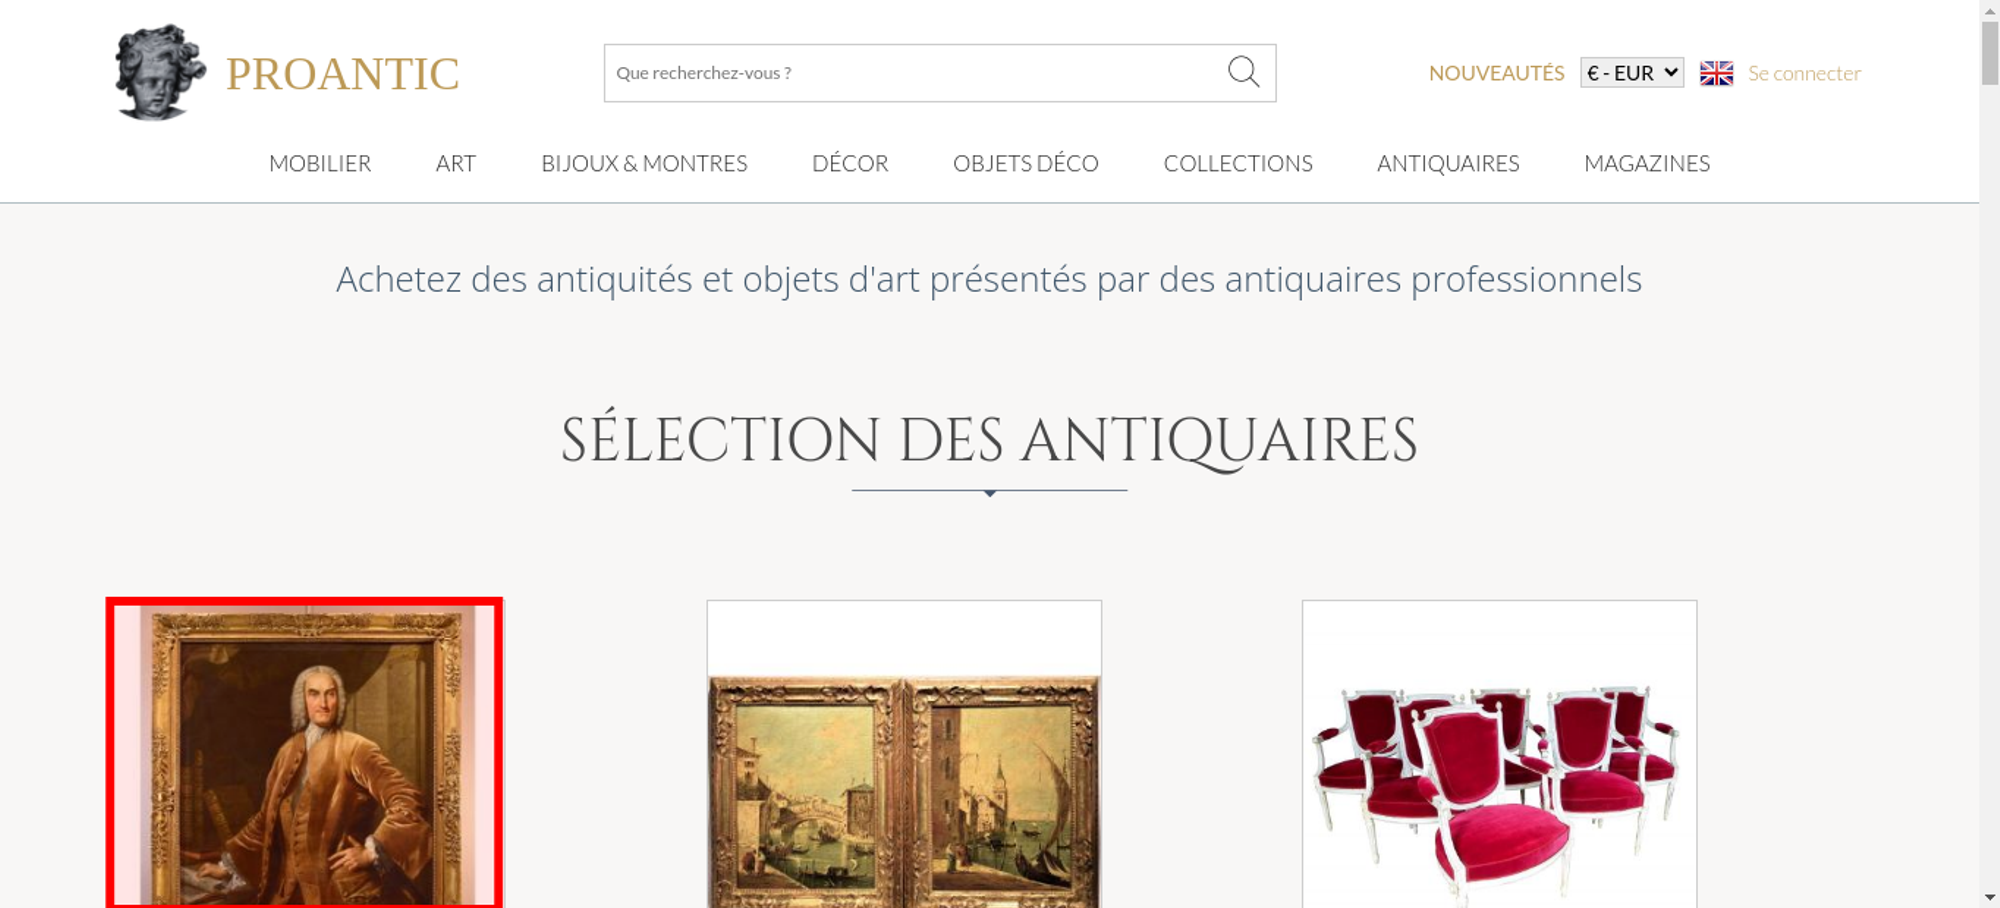Click the Proantic cherub head logo
The image size is (2000, 908).
pyautogui.click(x=160, y=73)
